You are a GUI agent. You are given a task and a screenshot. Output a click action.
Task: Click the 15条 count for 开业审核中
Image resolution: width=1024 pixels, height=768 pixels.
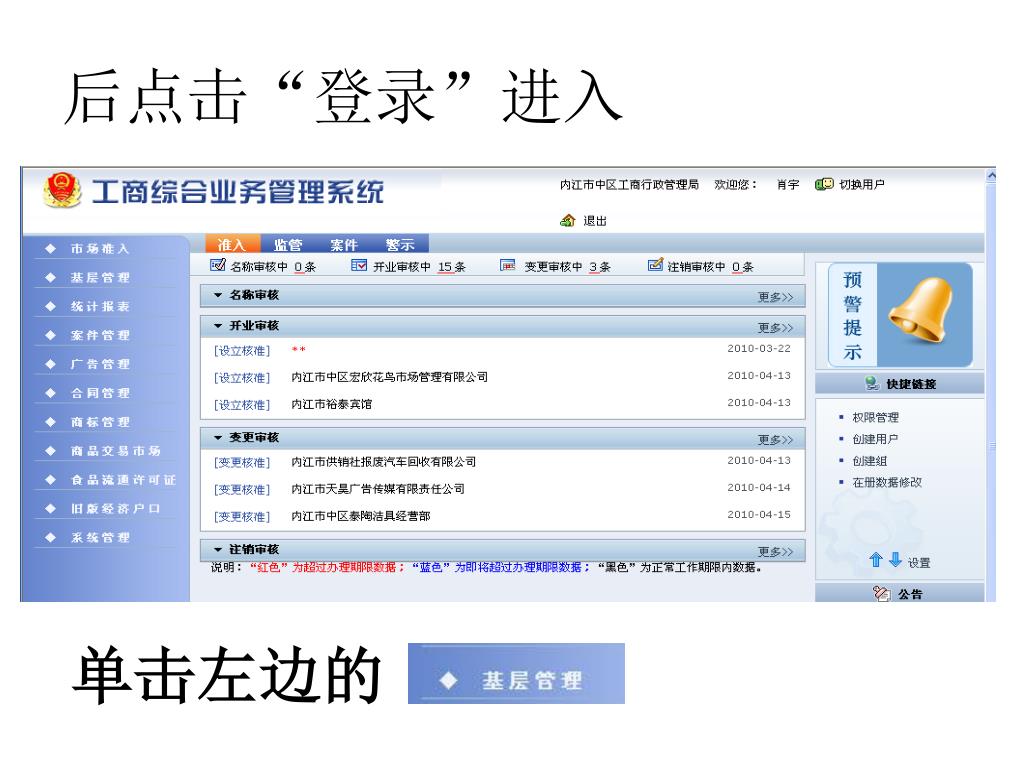tap(452, 267)
